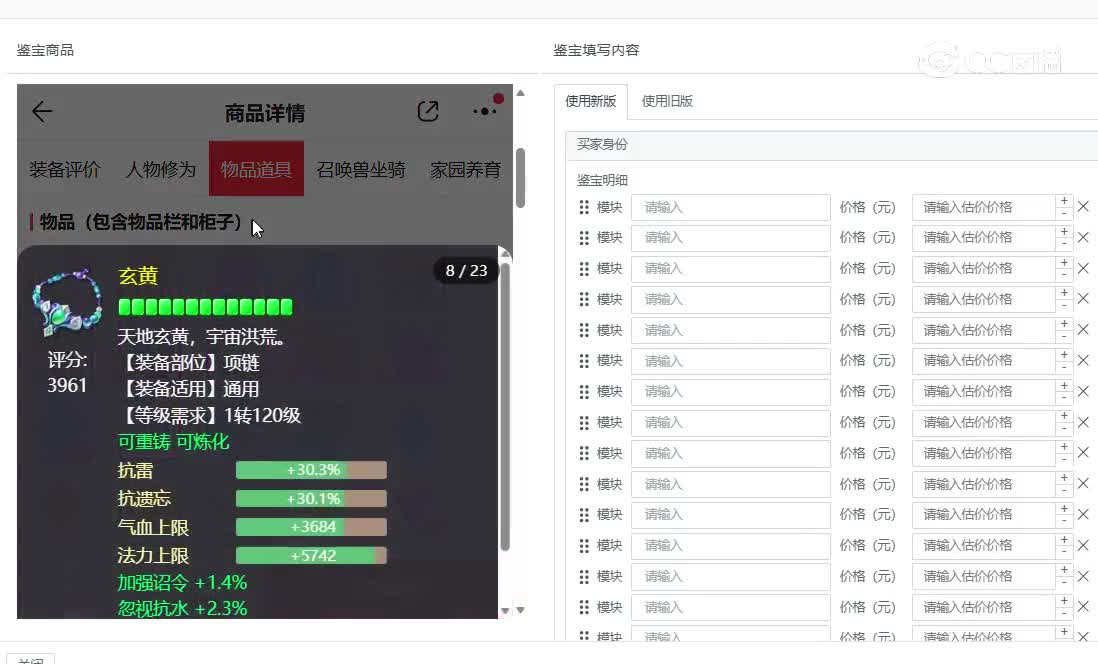Click the item name text 玄黄
The image size is (1098, 664).
[x=138, y=276]
